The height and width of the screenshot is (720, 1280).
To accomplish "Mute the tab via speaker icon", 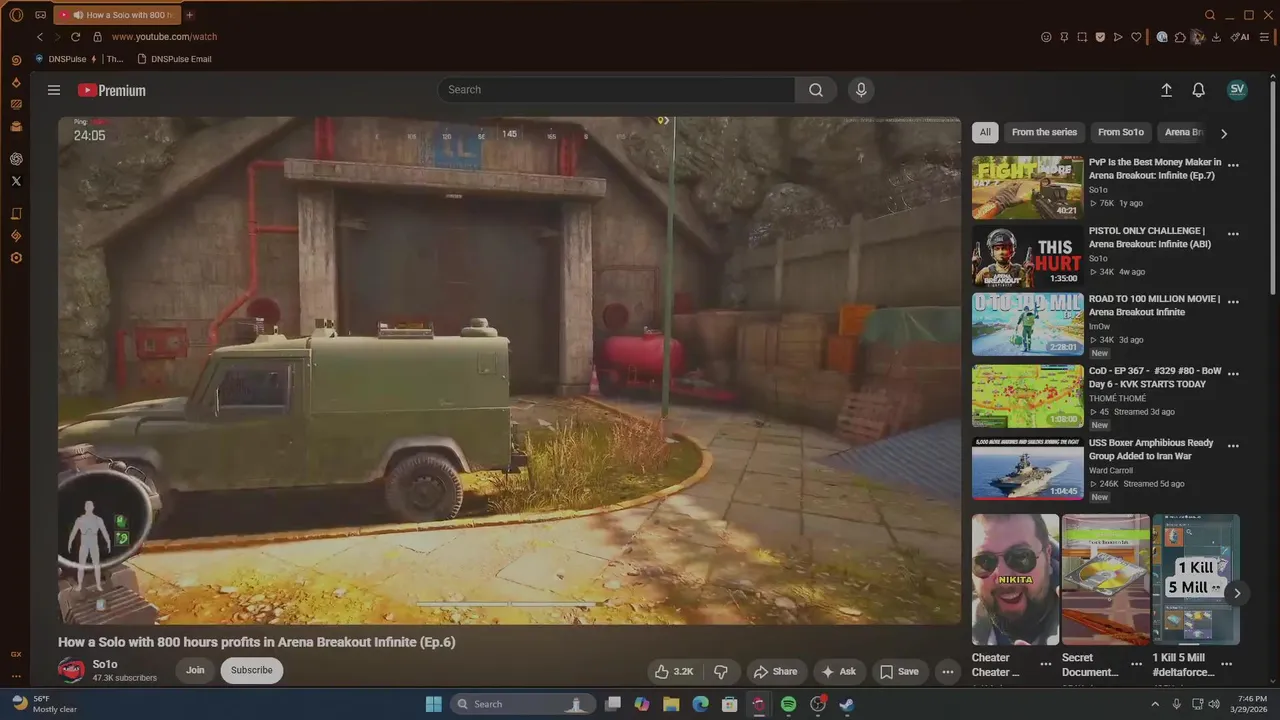I will pos(78,15).
